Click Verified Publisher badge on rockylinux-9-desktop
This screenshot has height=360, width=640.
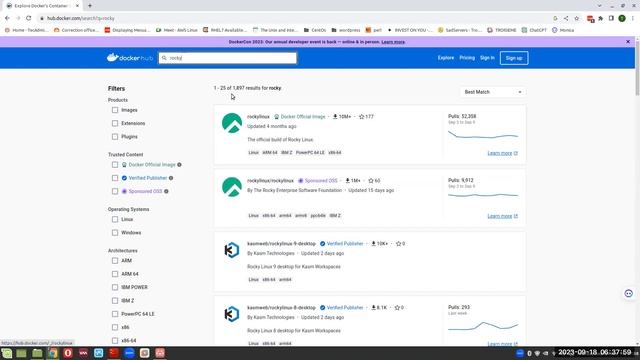[x=342, y=244]
